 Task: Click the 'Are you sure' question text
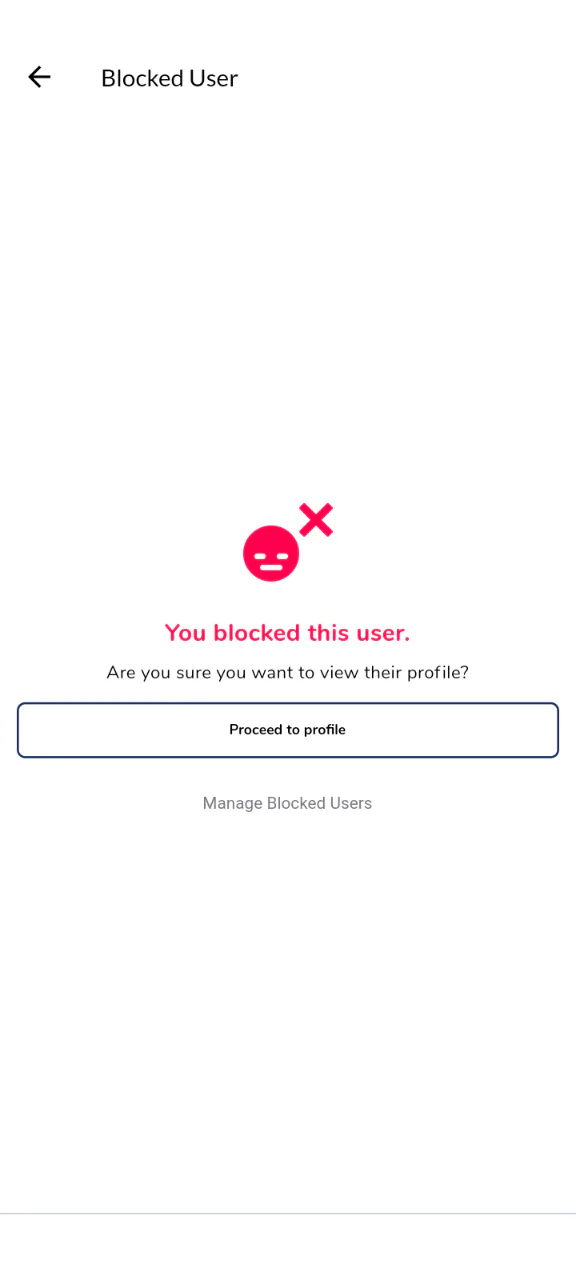pyautogui.click(x=287, y=673)
